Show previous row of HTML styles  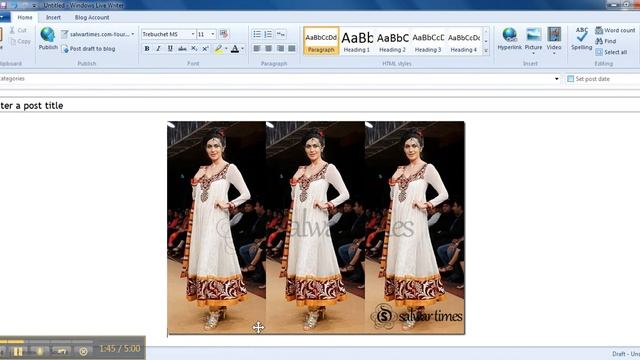tap(486, 31)
